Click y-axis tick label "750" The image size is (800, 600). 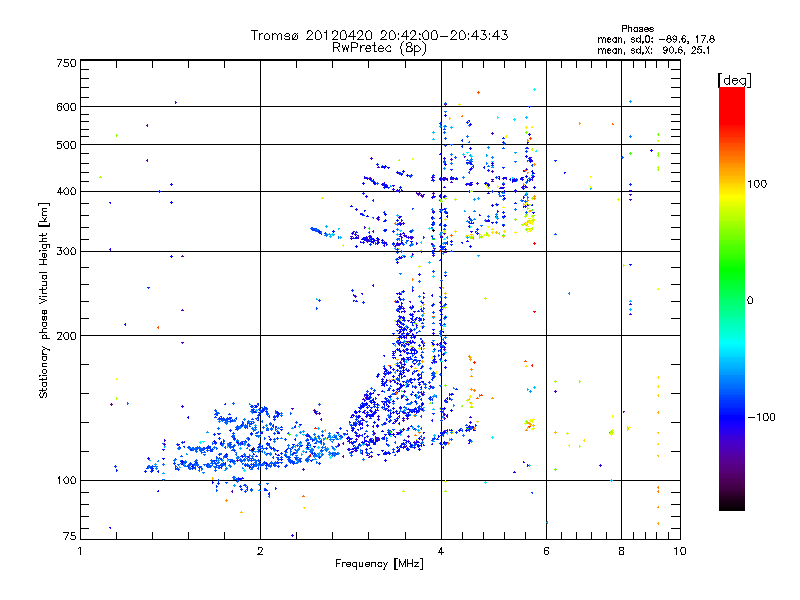(66, 63)
